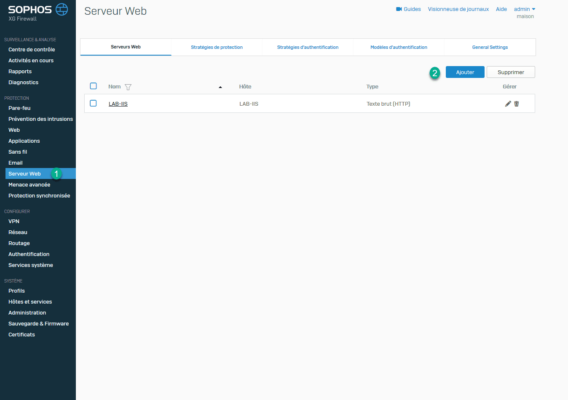Open Activités en cours in sidebar
This screenshot has height=400, width=568.
(x=31, y=61)
